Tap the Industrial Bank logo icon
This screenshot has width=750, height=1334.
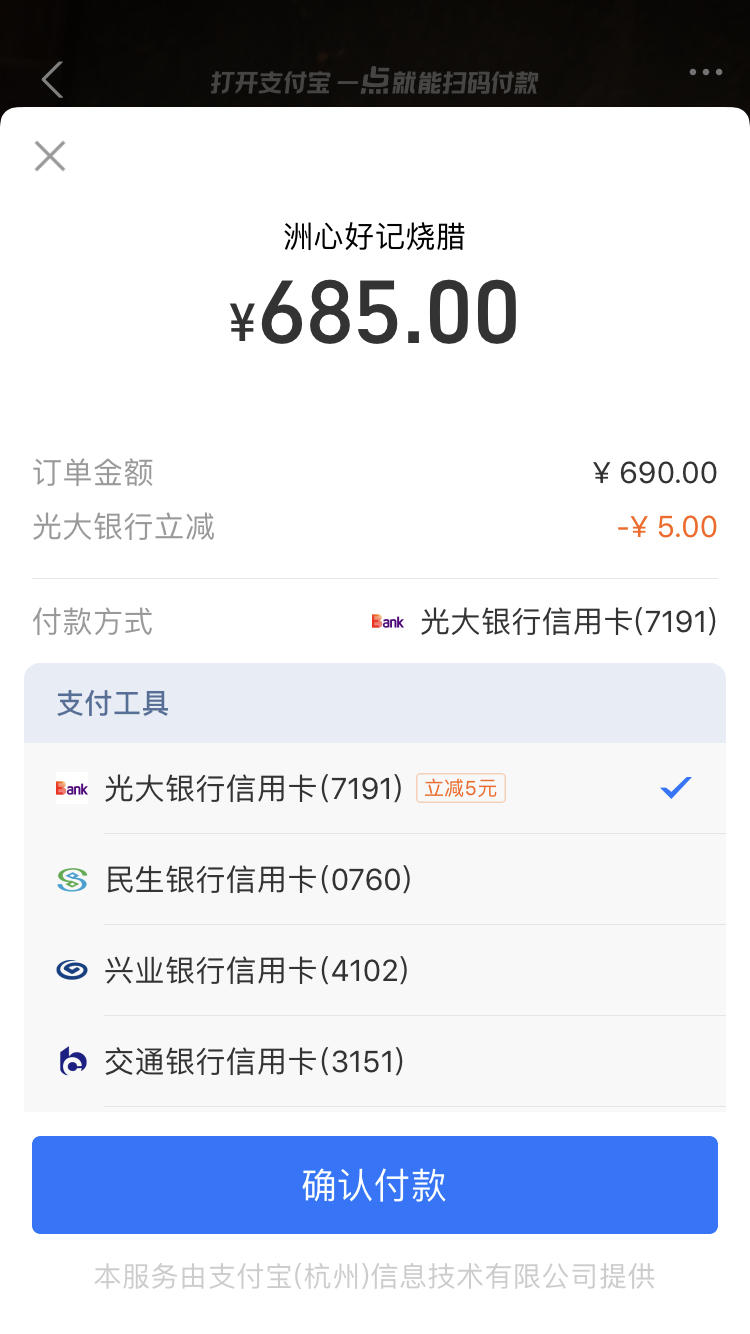coord(72,970)
